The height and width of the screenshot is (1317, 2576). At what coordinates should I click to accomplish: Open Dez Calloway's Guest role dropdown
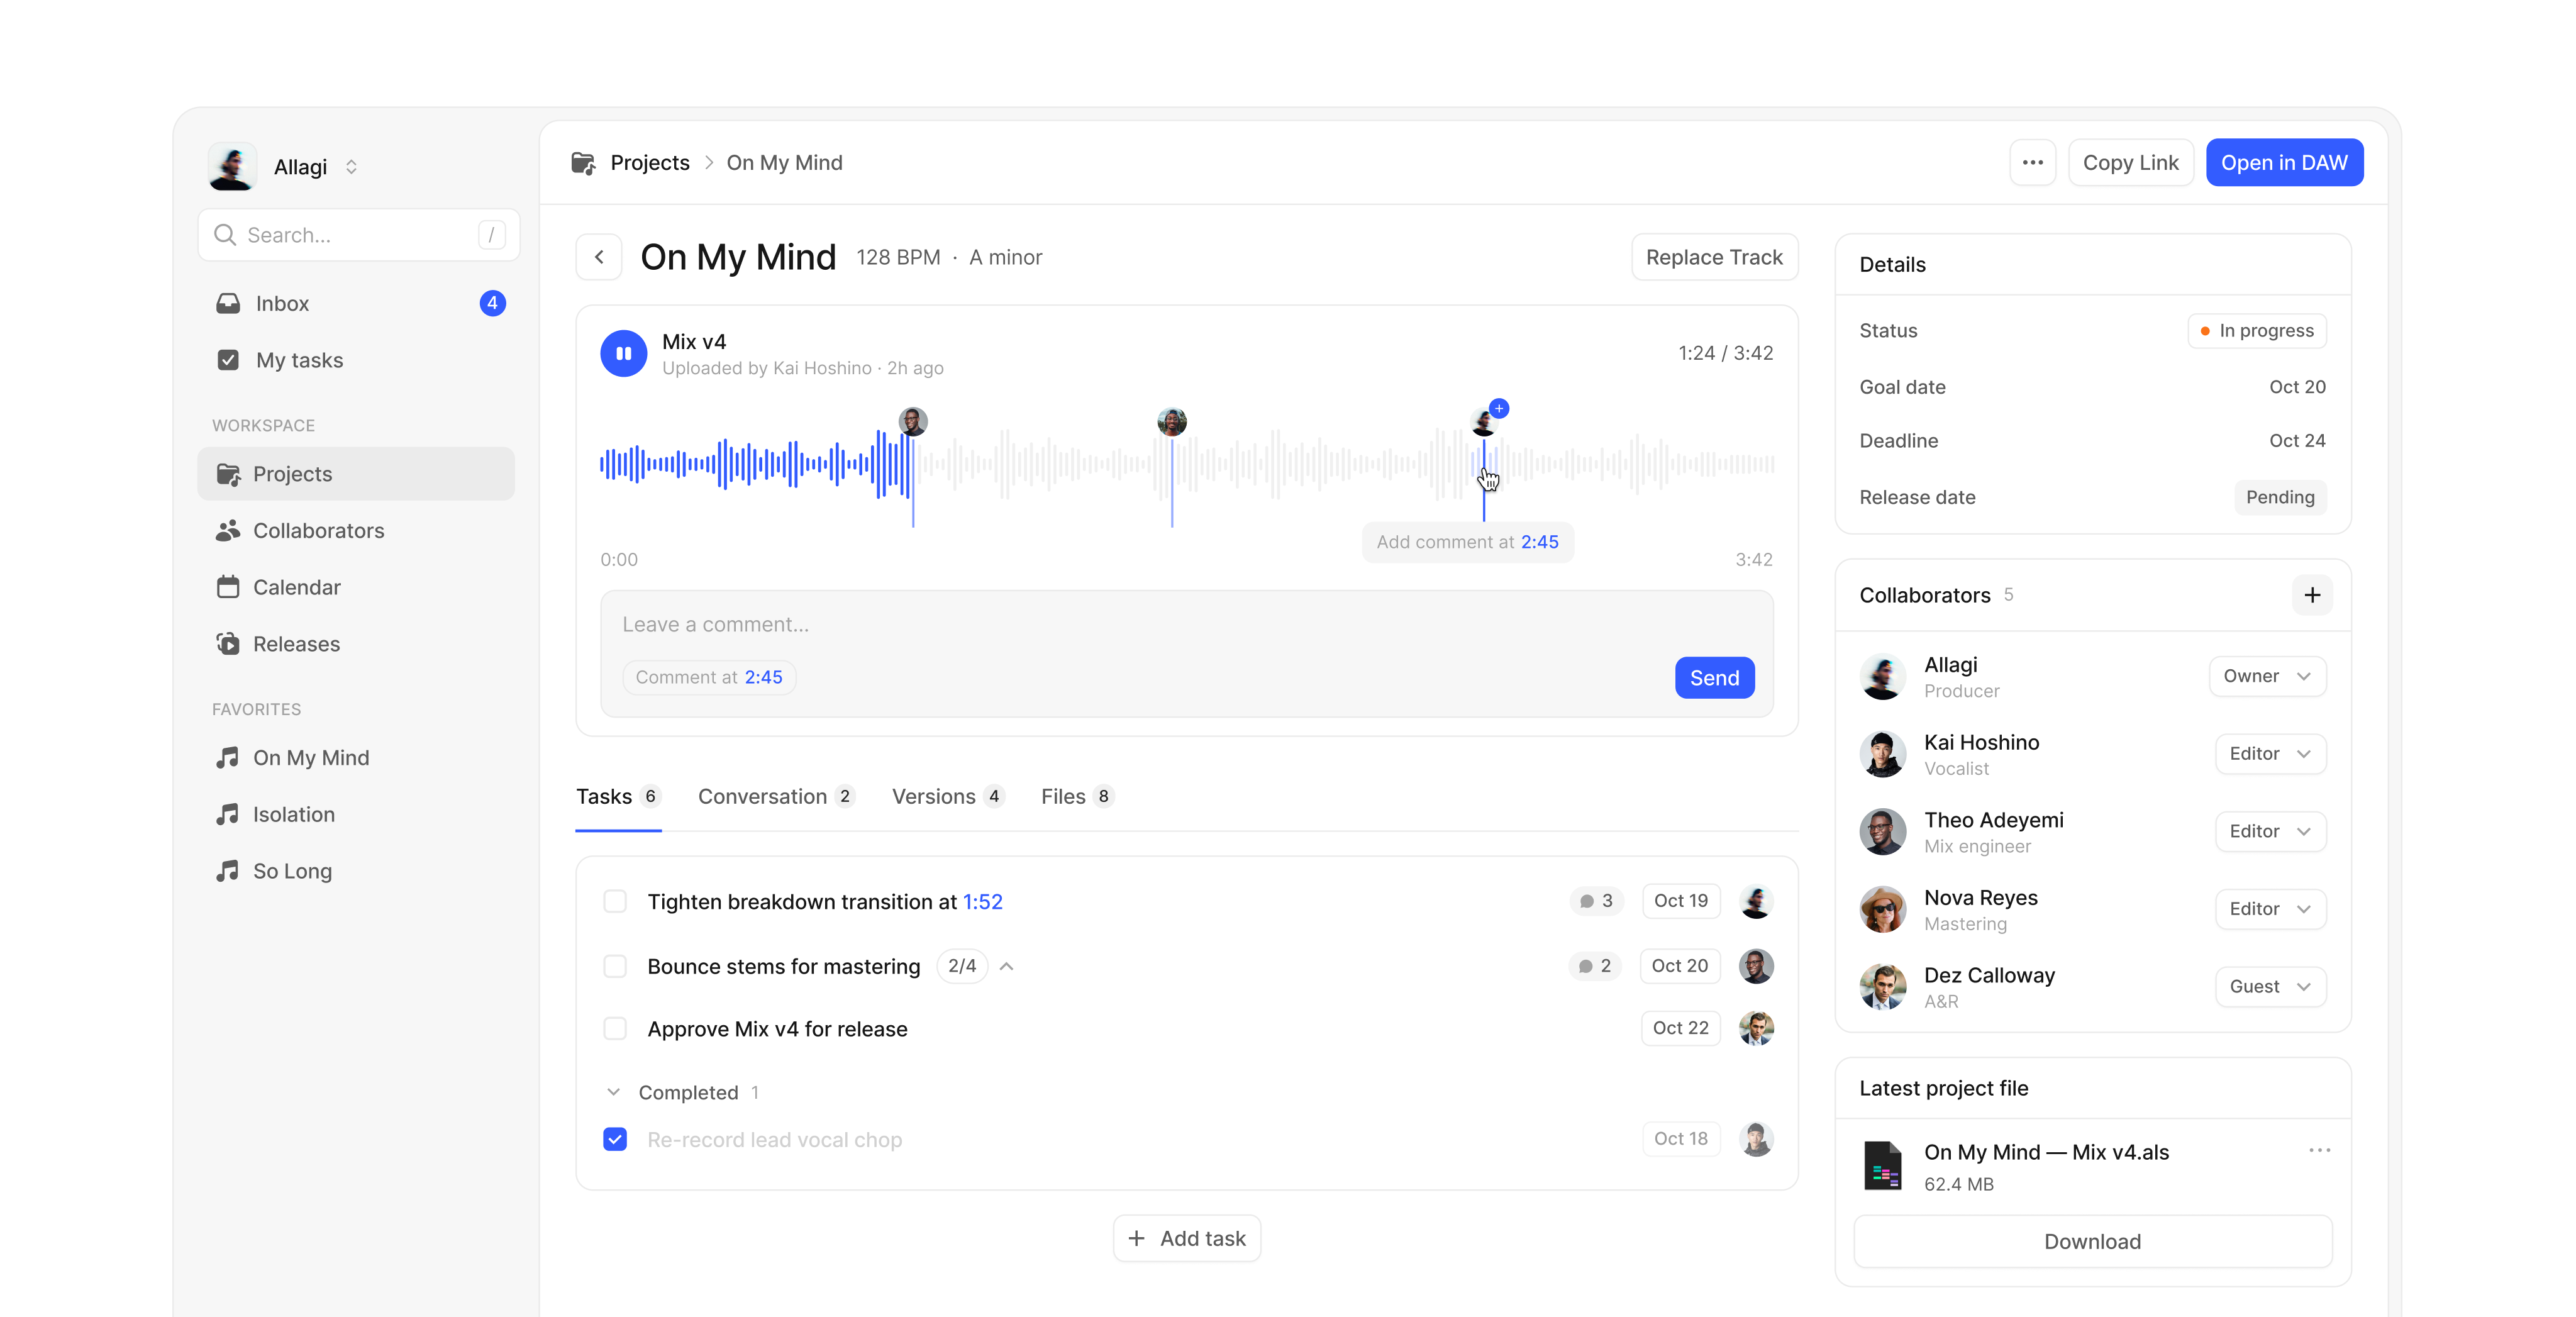[2271, 987]
